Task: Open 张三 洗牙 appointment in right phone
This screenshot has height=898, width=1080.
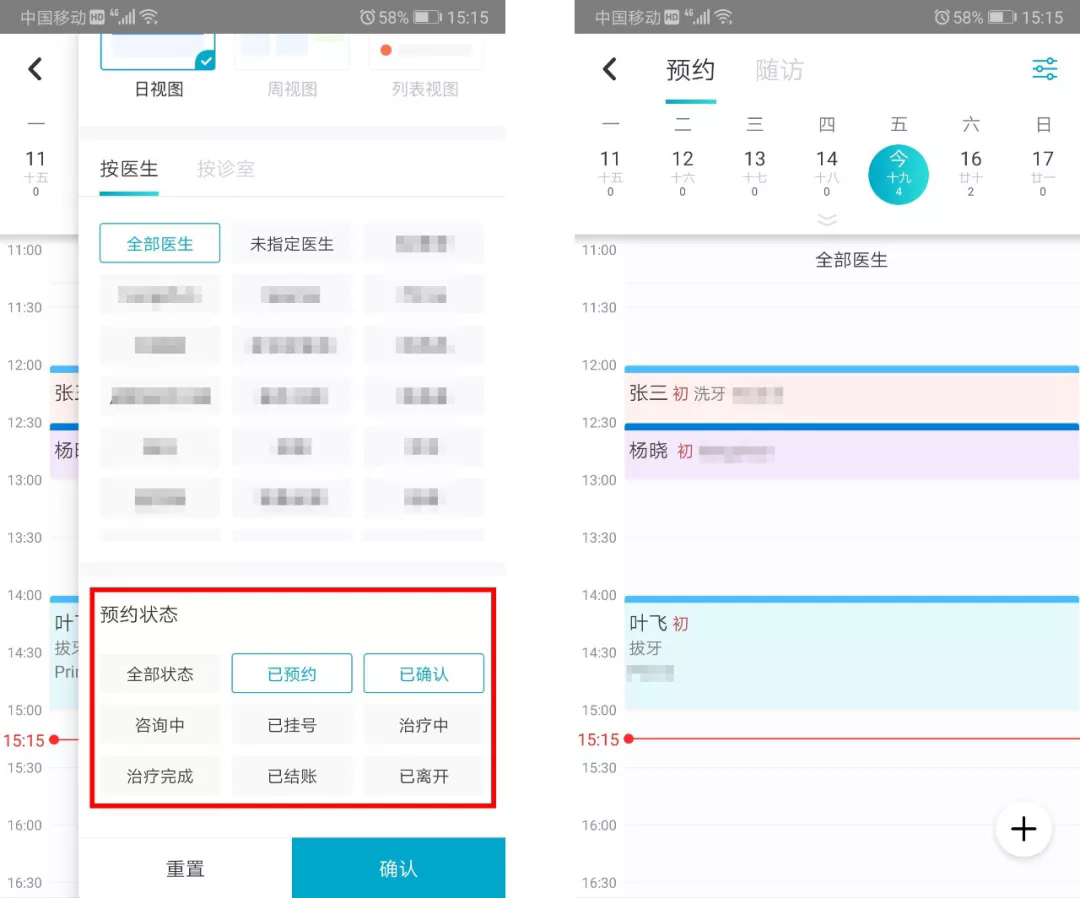Action: pyautogui.click(x=851, y=395)
